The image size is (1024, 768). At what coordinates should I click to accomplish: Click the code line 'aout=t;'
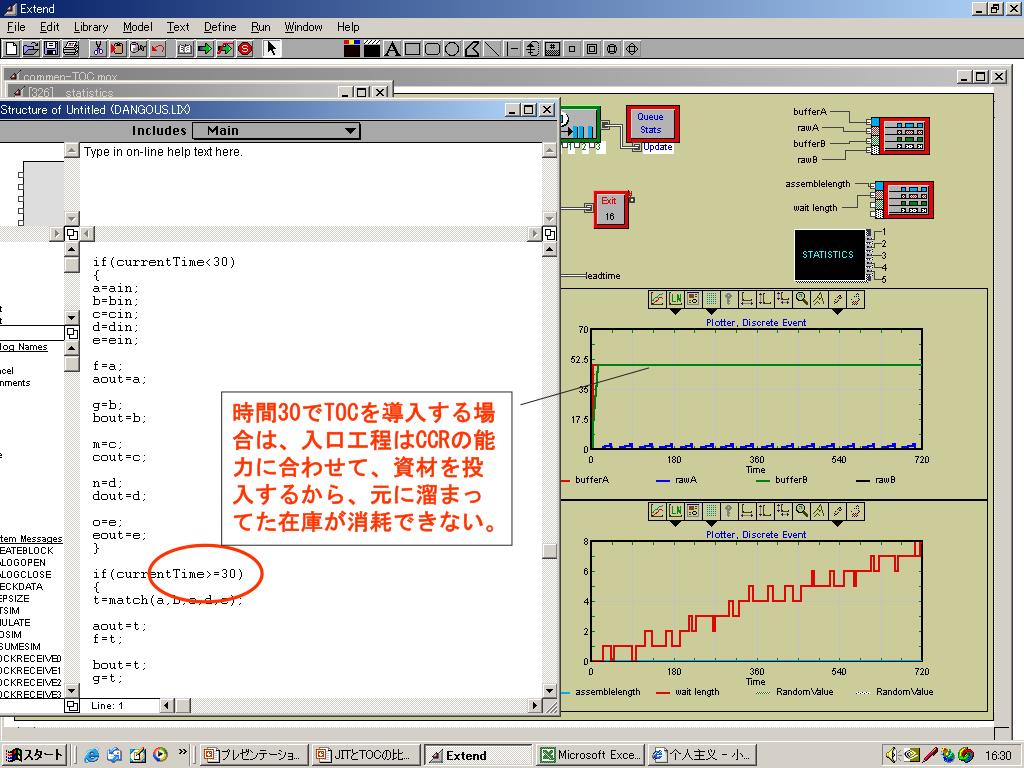click(x=120, y=626)
